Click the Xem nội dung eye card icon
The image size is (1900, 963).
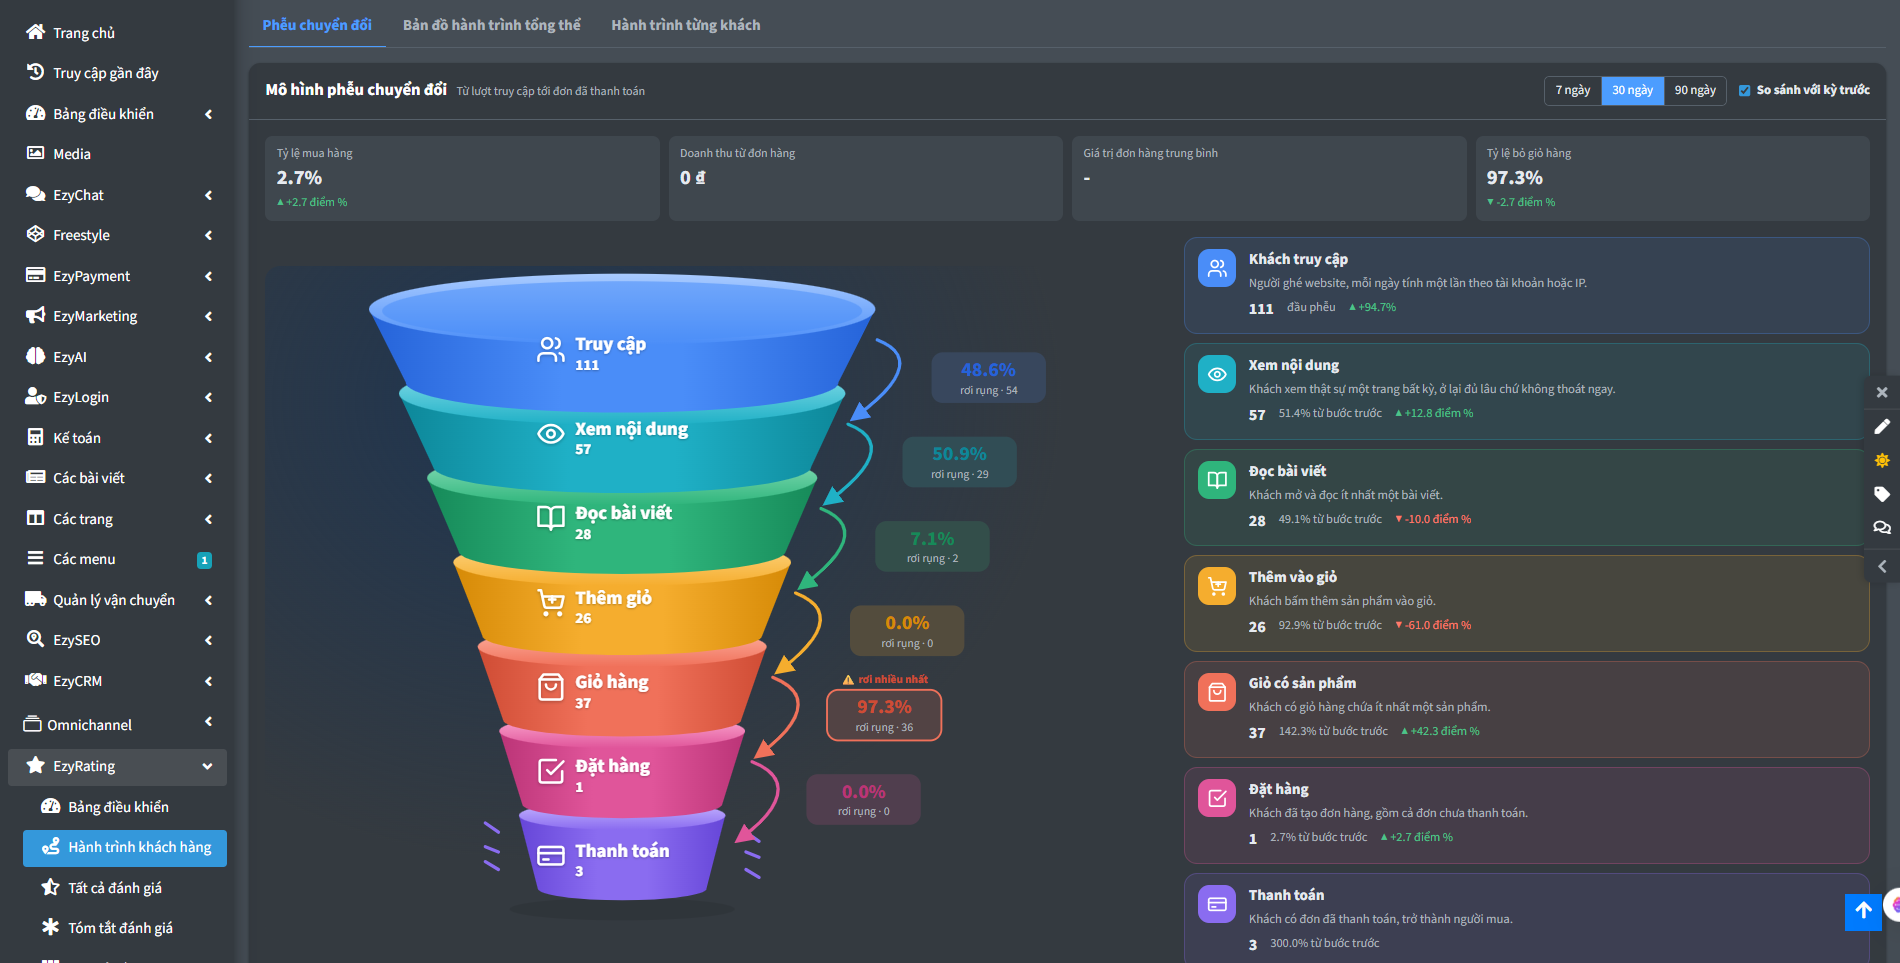point(1217,374)
